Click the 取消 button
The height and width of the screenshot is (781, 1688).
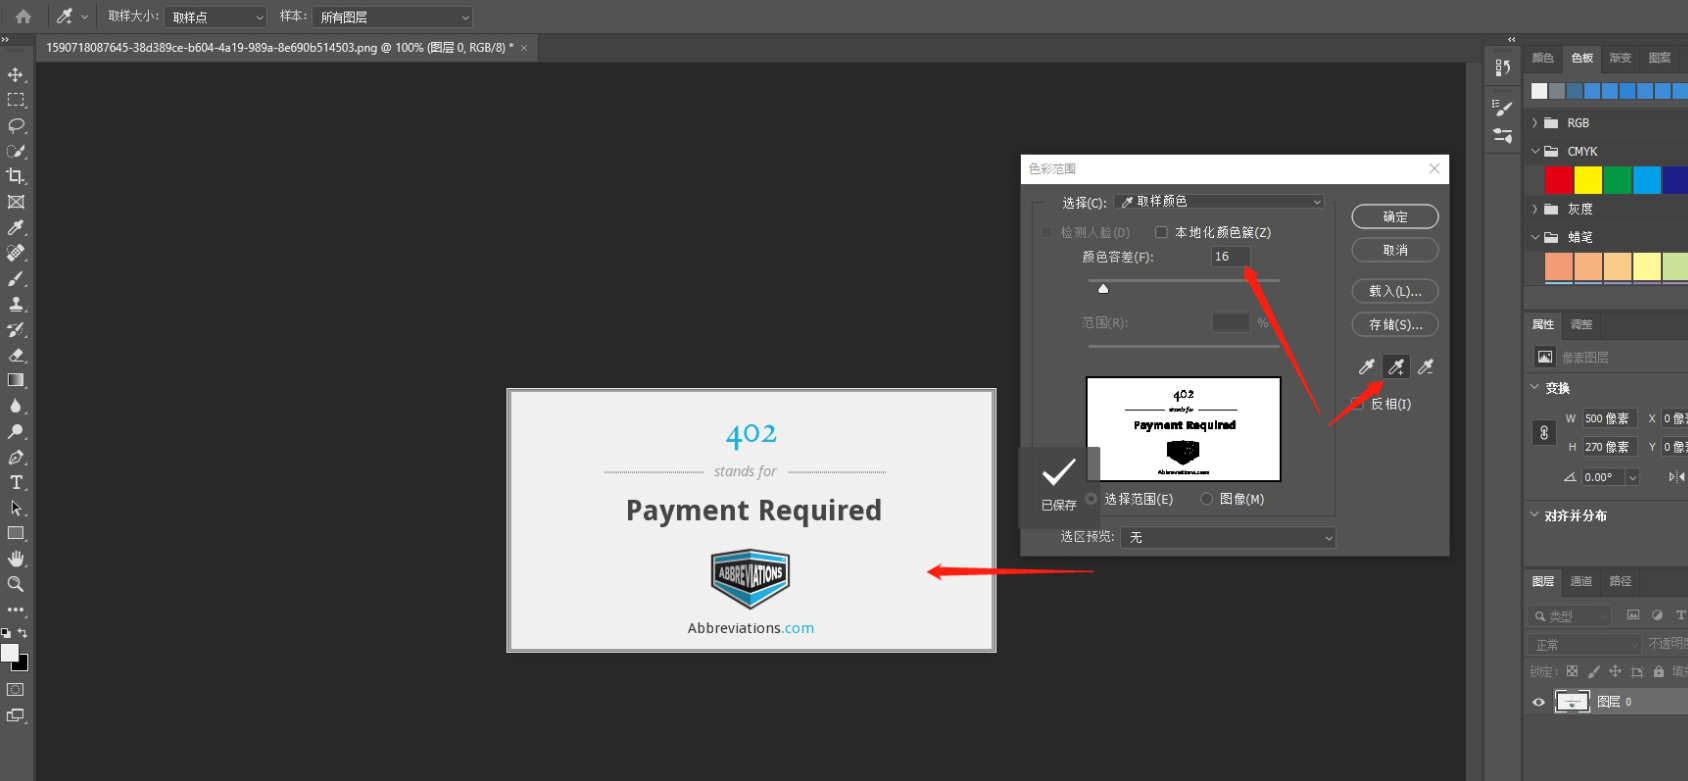coord(1395,250)
